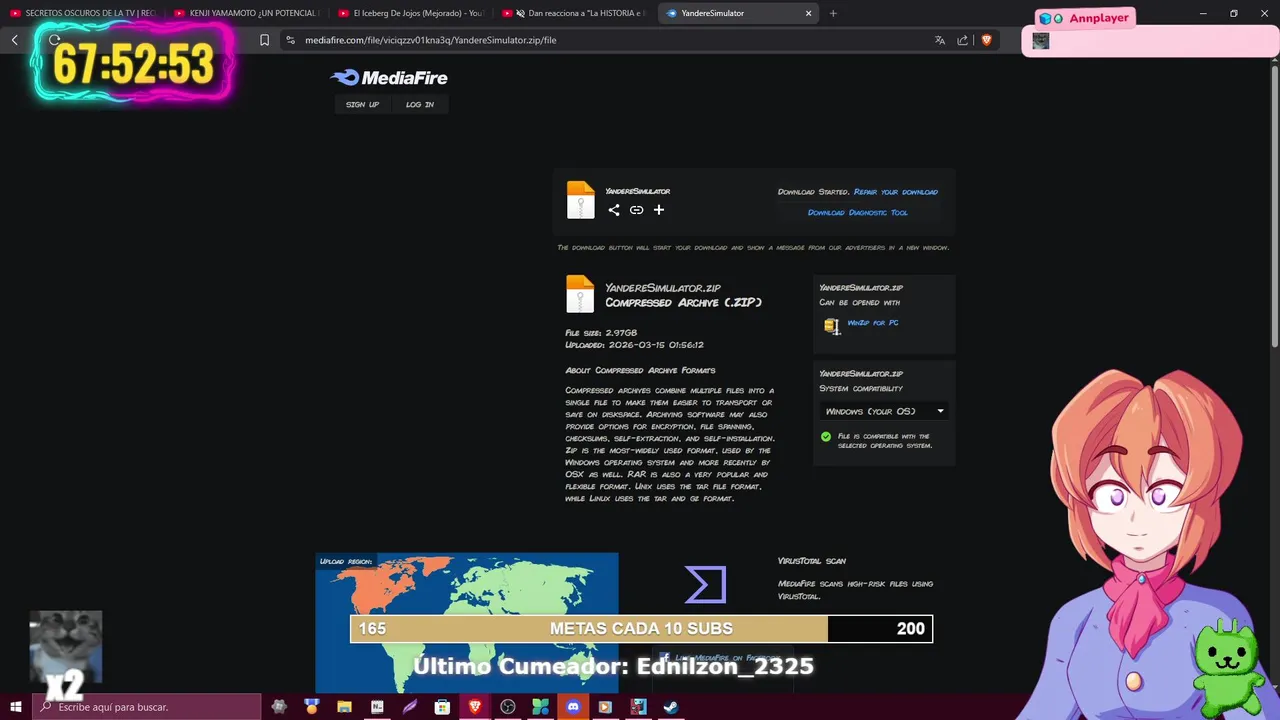Screen dimensions: 1280x720
Task: Click SIGN UP on MediaFire
Action: 362,104
